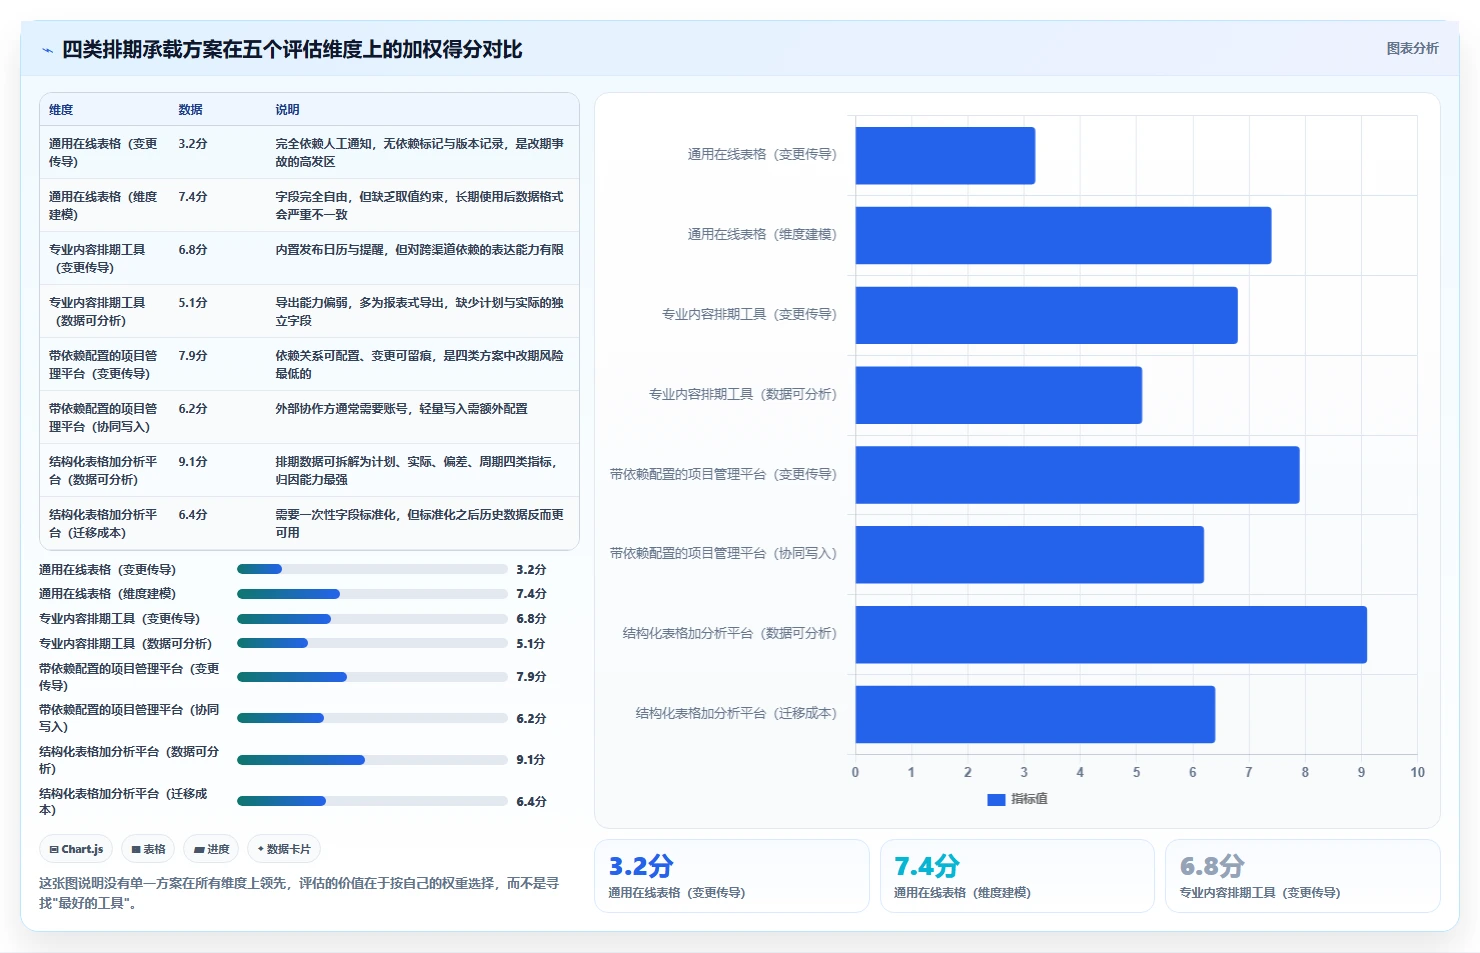Click the 5.1分 table cell
This screenshot has height=953, width=1480.
coord(193,303)
